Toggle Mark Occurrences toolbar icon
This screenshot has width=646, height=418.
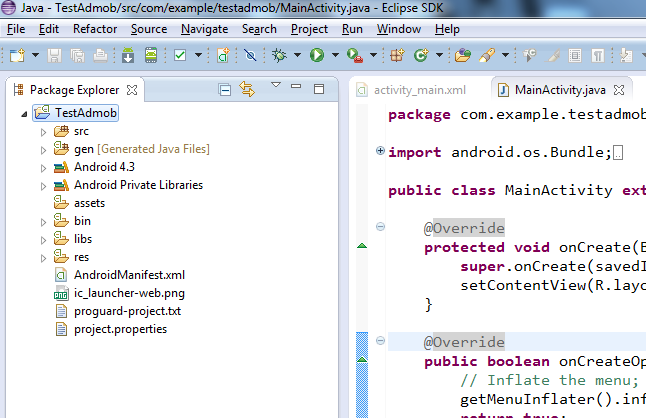tap(552, 55)
